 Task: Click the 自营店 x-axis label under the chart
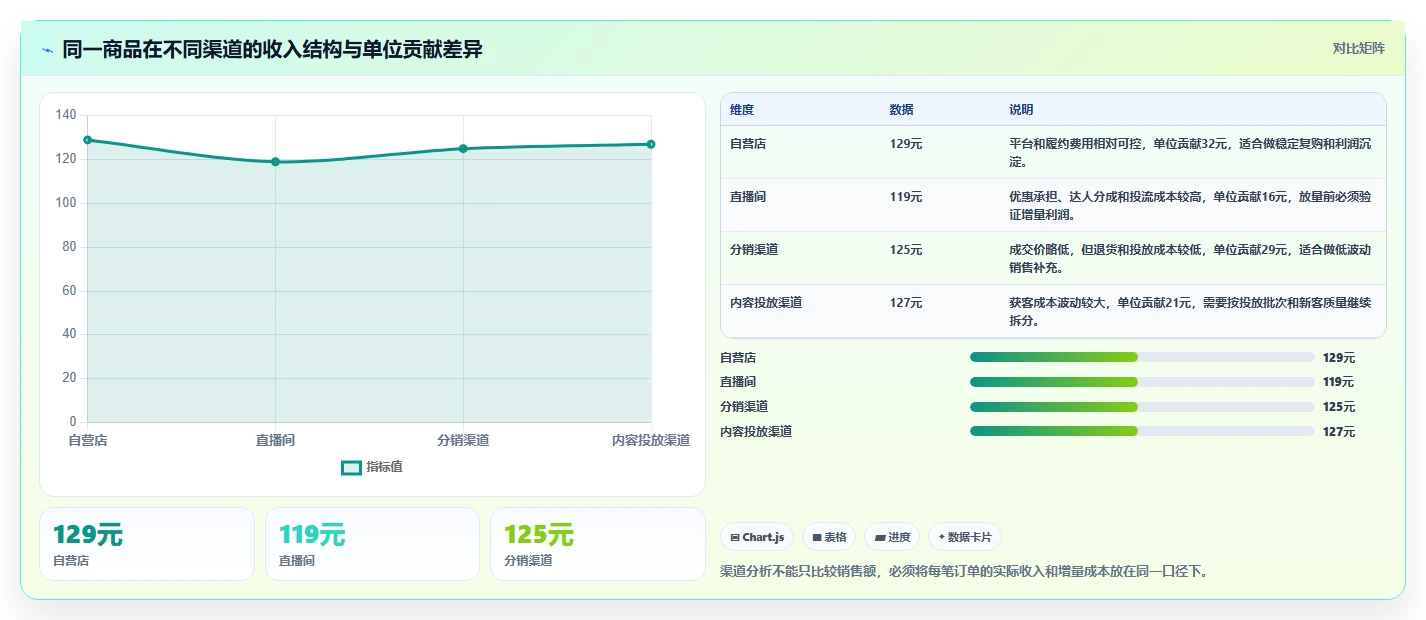88,440
